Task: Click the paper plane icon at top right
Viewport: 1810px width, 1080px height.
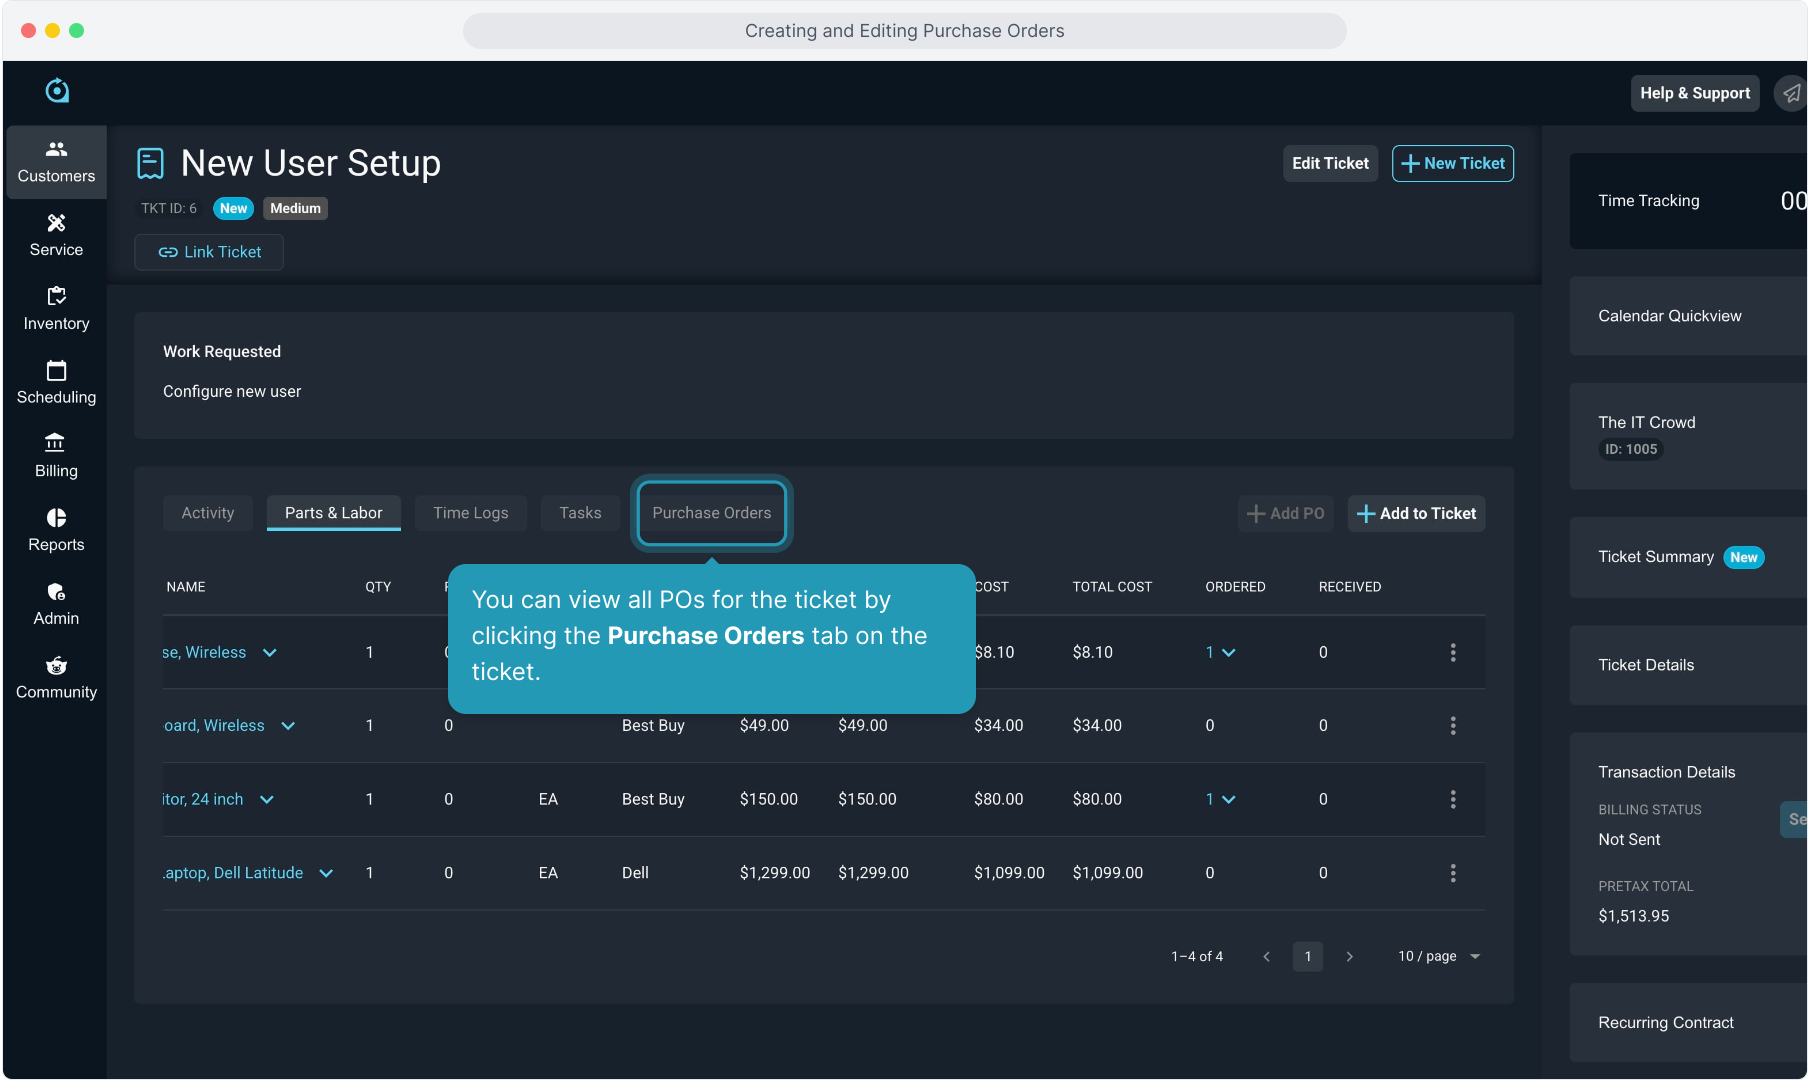Action: 1791,93
